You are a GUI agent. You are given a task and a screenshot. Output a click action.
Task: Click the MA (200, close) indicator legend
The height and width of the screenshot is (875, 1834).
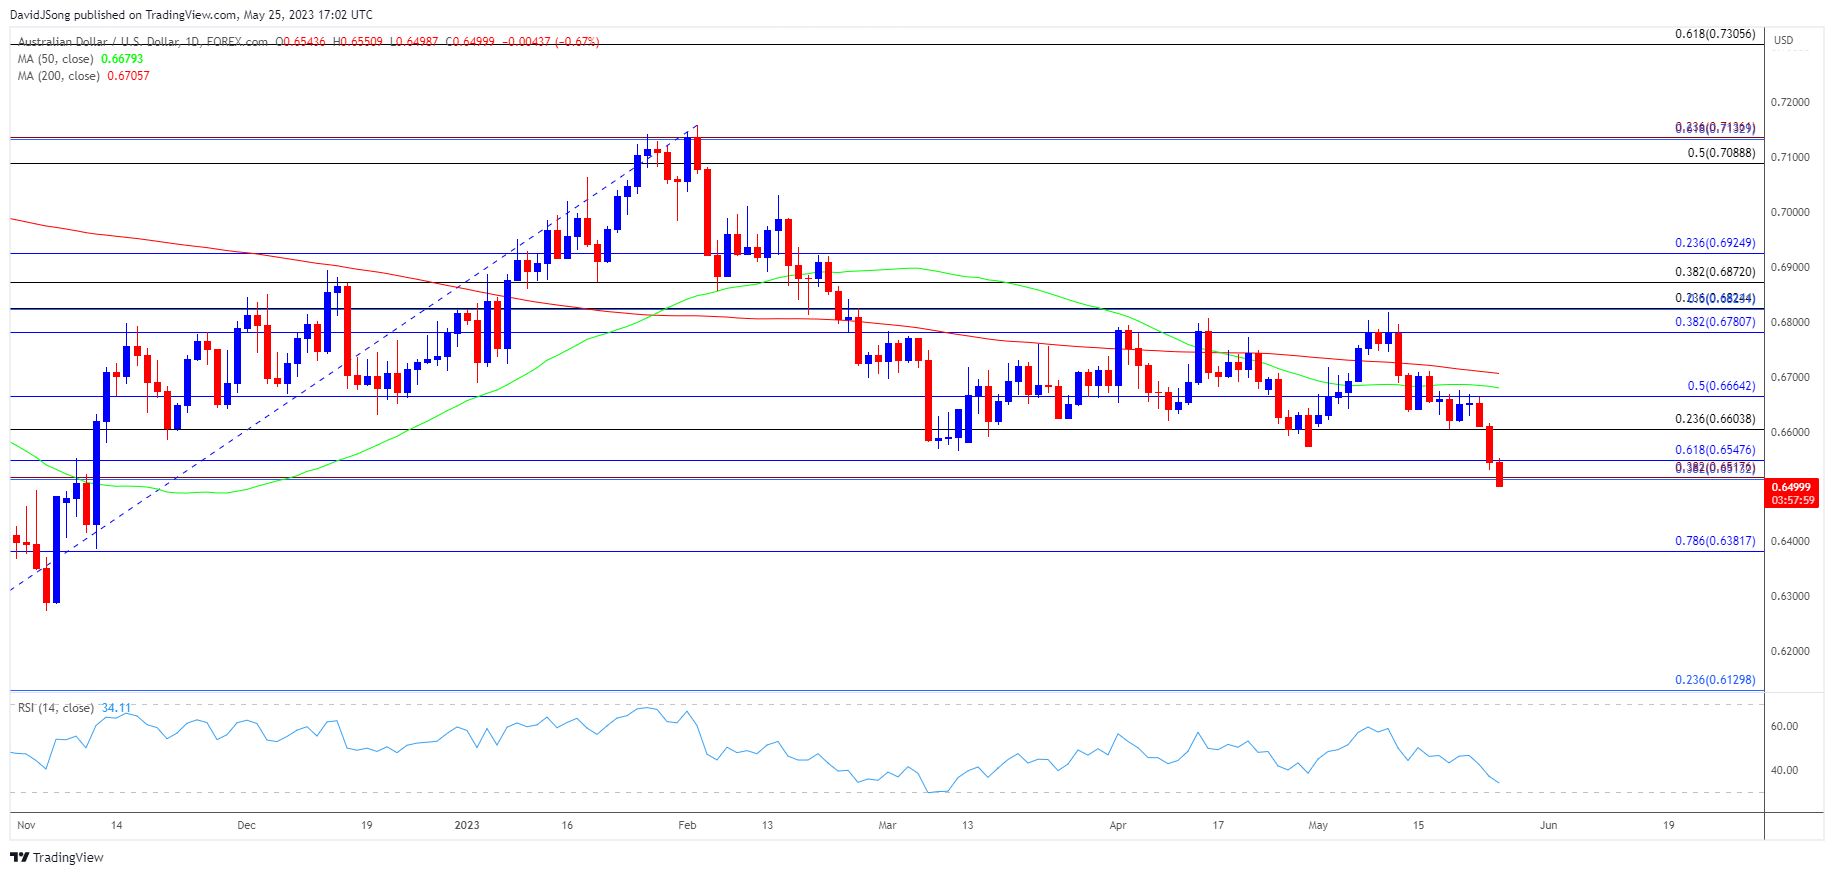(59, 76)
